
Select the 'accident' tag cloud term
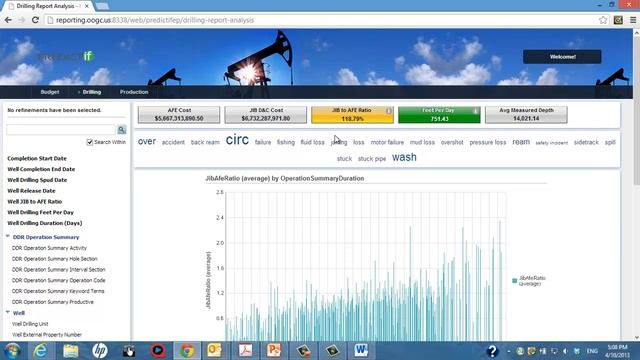click(x=173, y=142)
